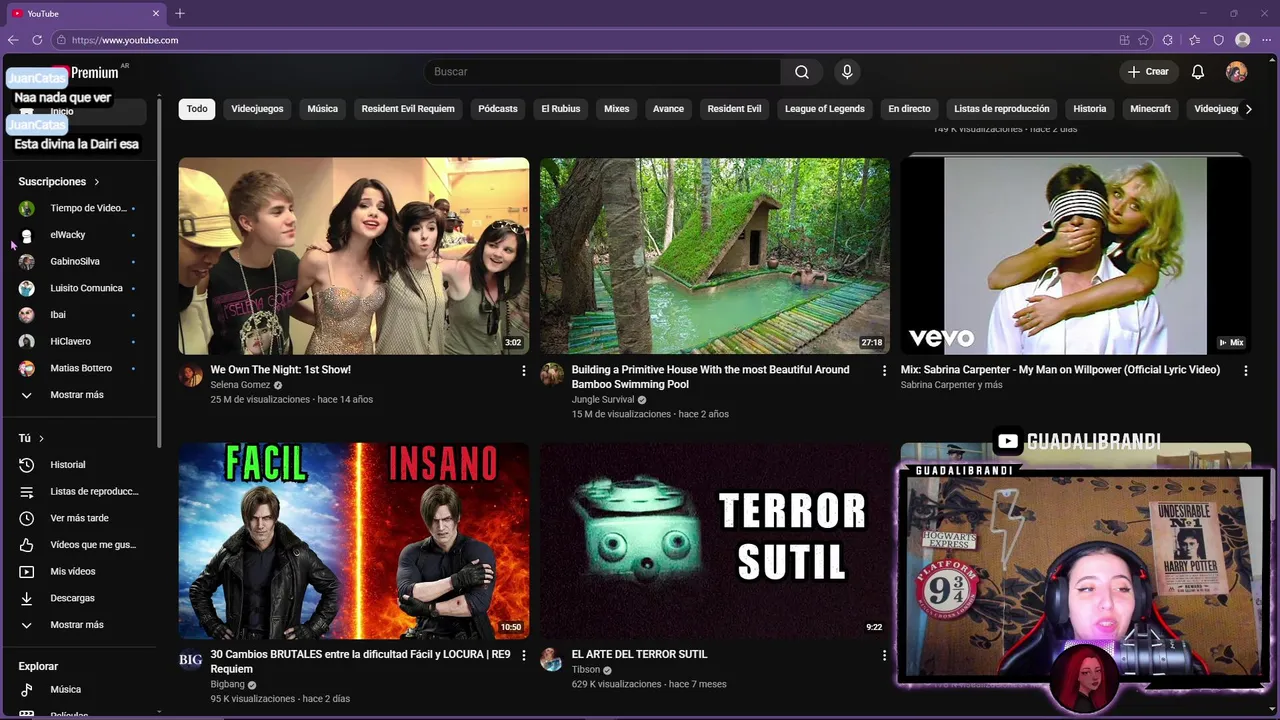This screenshot has height=720, width=1280.
Task: Open the account avatar menu in YouTube
Action: pyautogui.click(x=1237, y=72)
